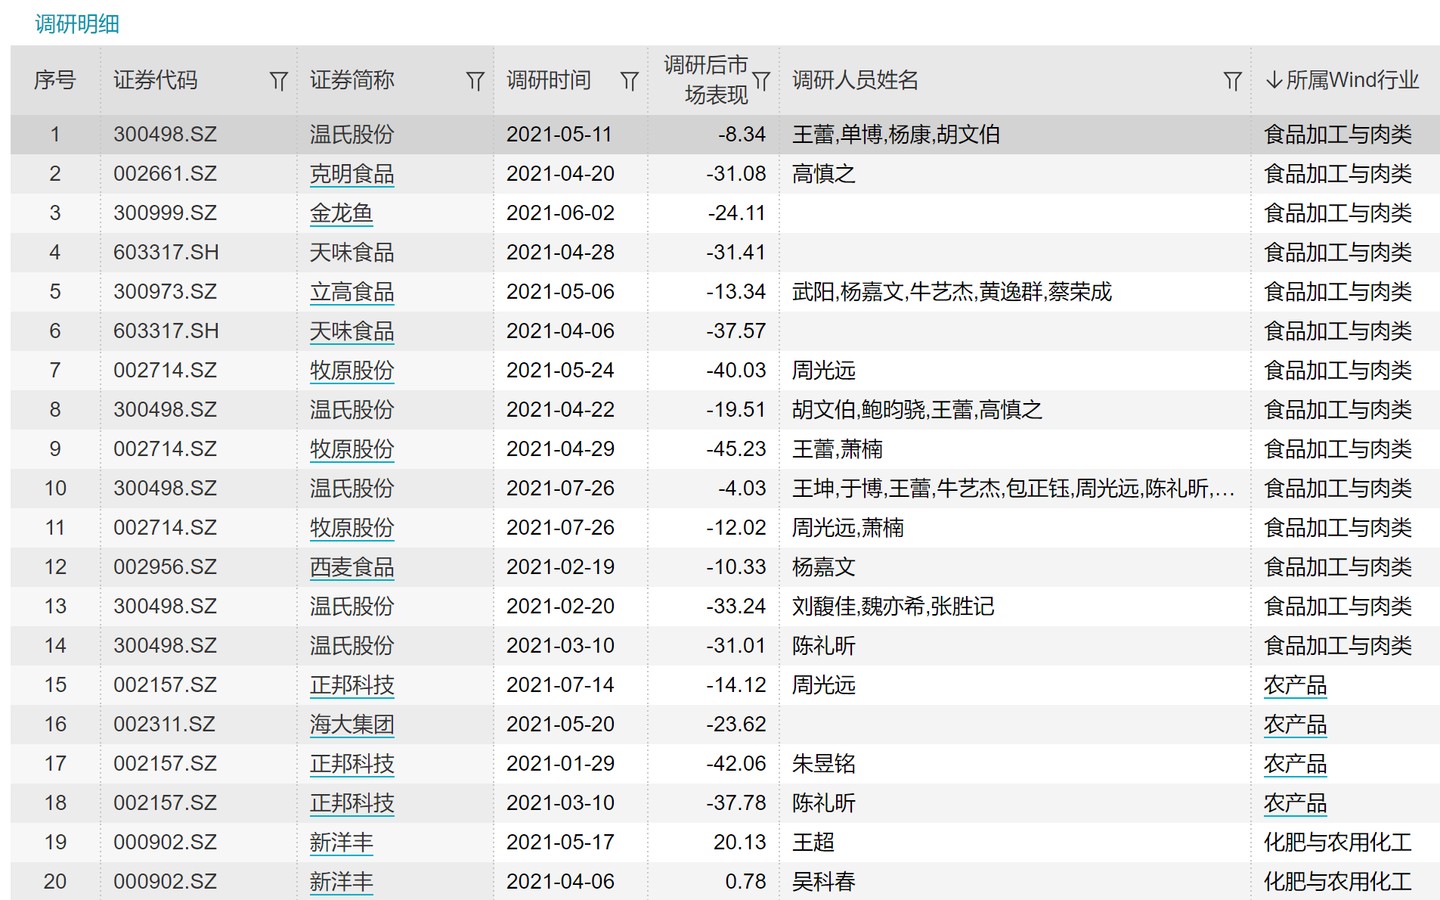Click 新洋丰 link dated 2021-05-17
Screen dimensions: 1440x900
[341, 842]
